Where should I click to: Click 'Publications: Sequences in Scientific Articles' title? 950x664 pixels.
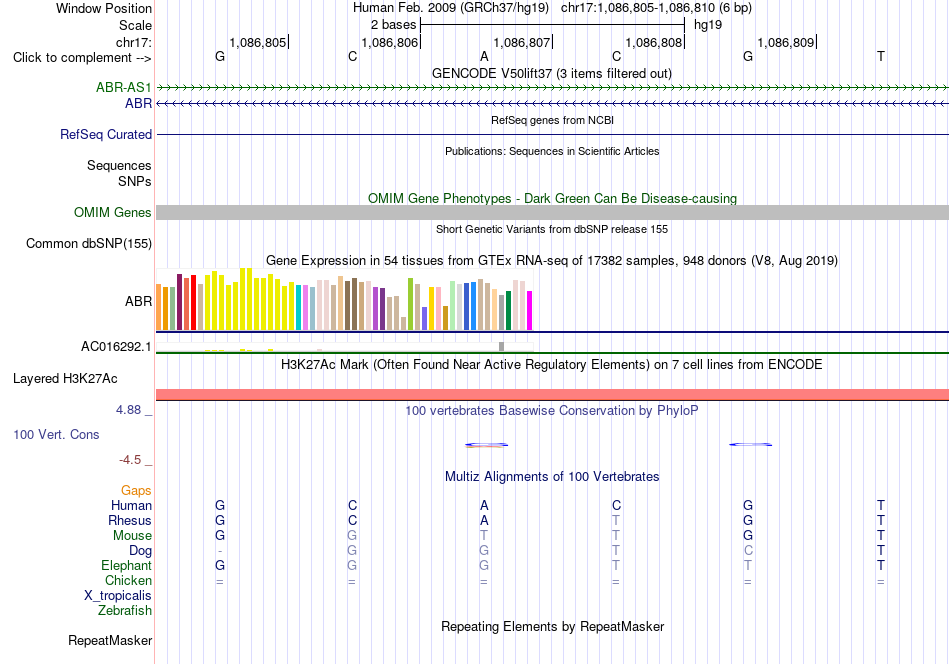[552, 151]
